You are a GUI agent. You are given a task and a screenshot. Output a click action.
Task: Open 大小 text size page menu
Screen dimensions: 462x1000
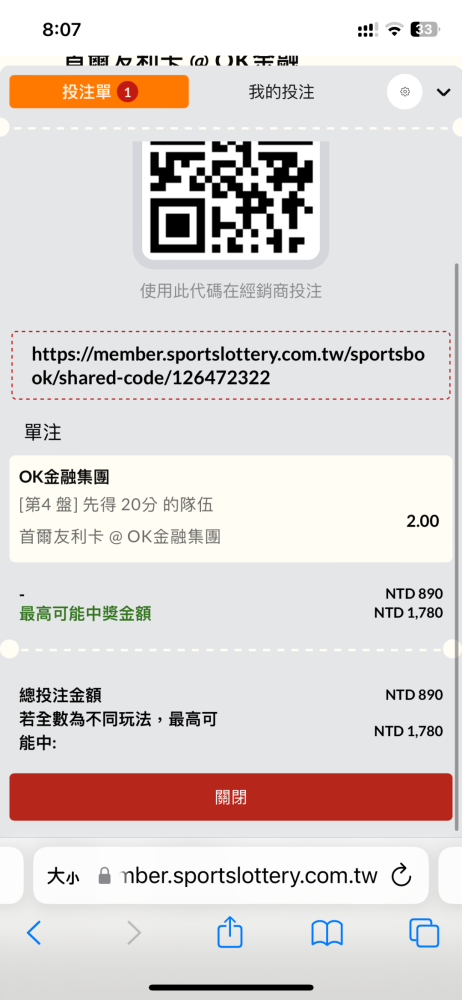click(63, 876)
